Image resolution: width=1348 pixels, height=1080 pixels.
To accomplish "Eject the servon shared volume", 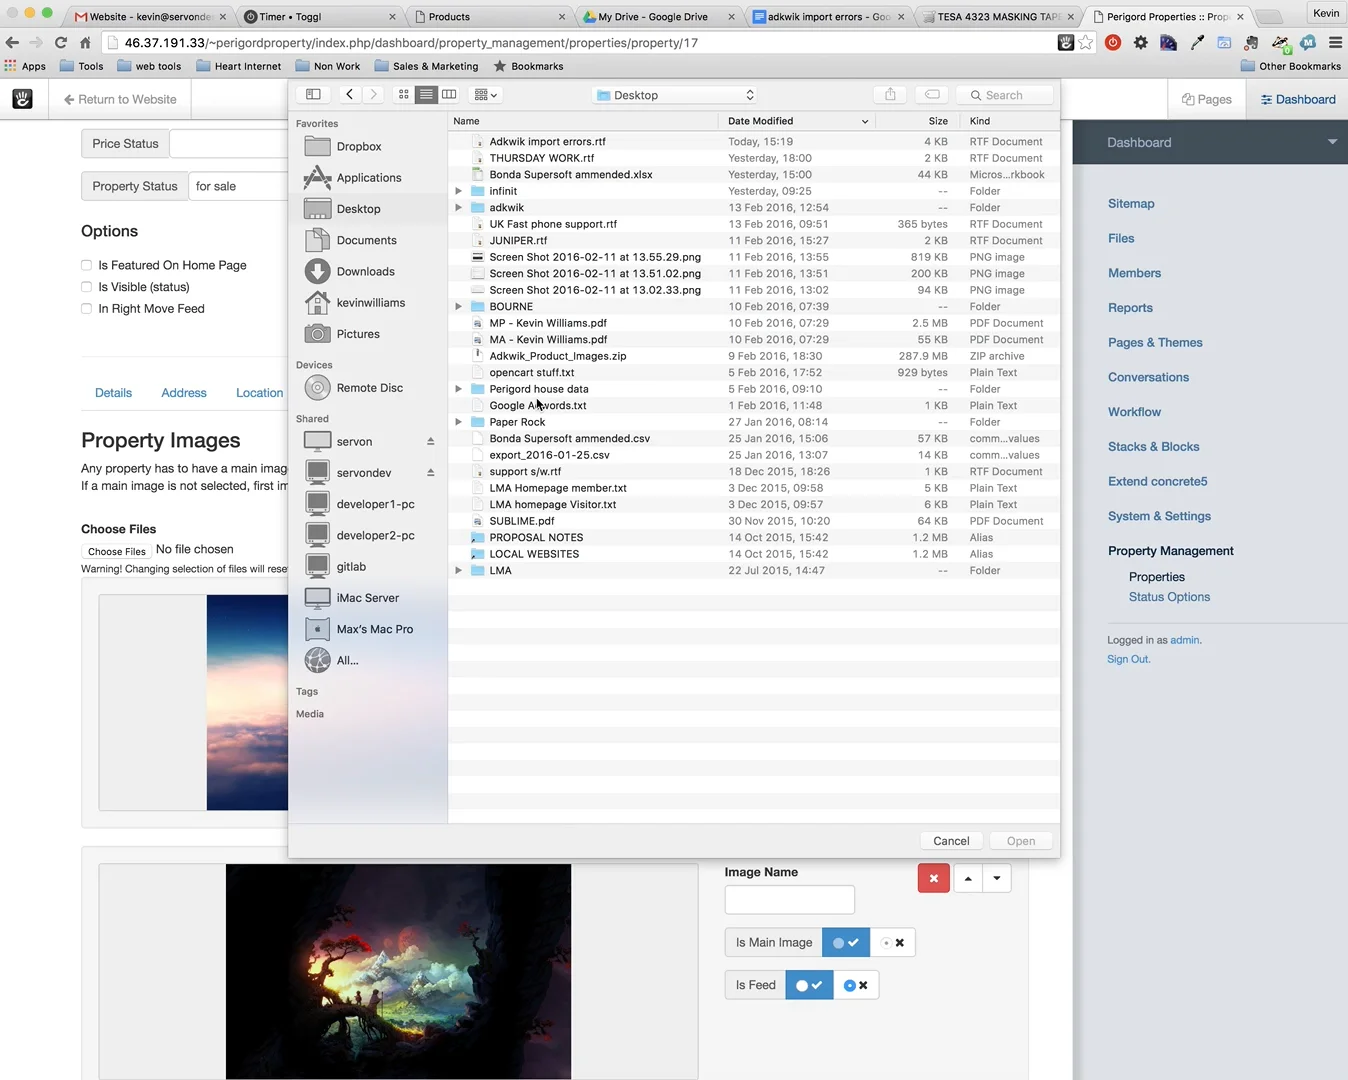I will point(431,442).
